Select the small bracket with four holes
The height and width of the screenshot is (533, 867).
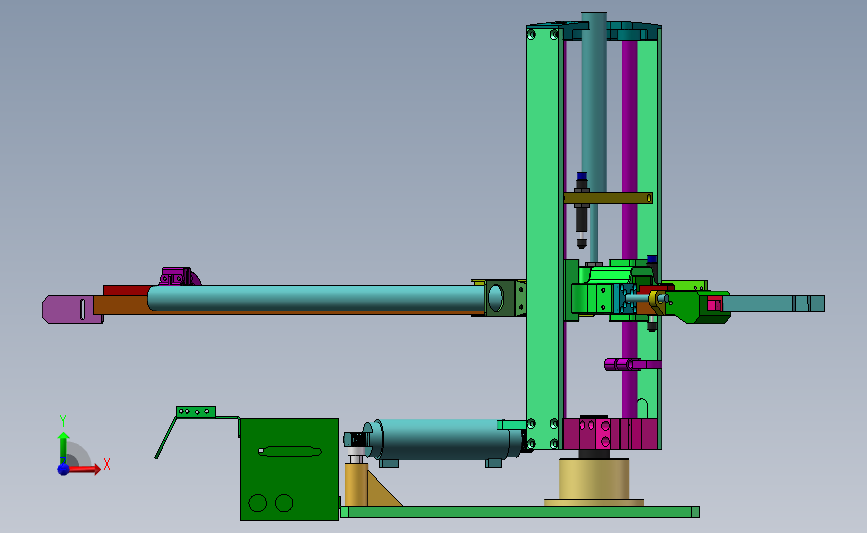click(196, 412)
